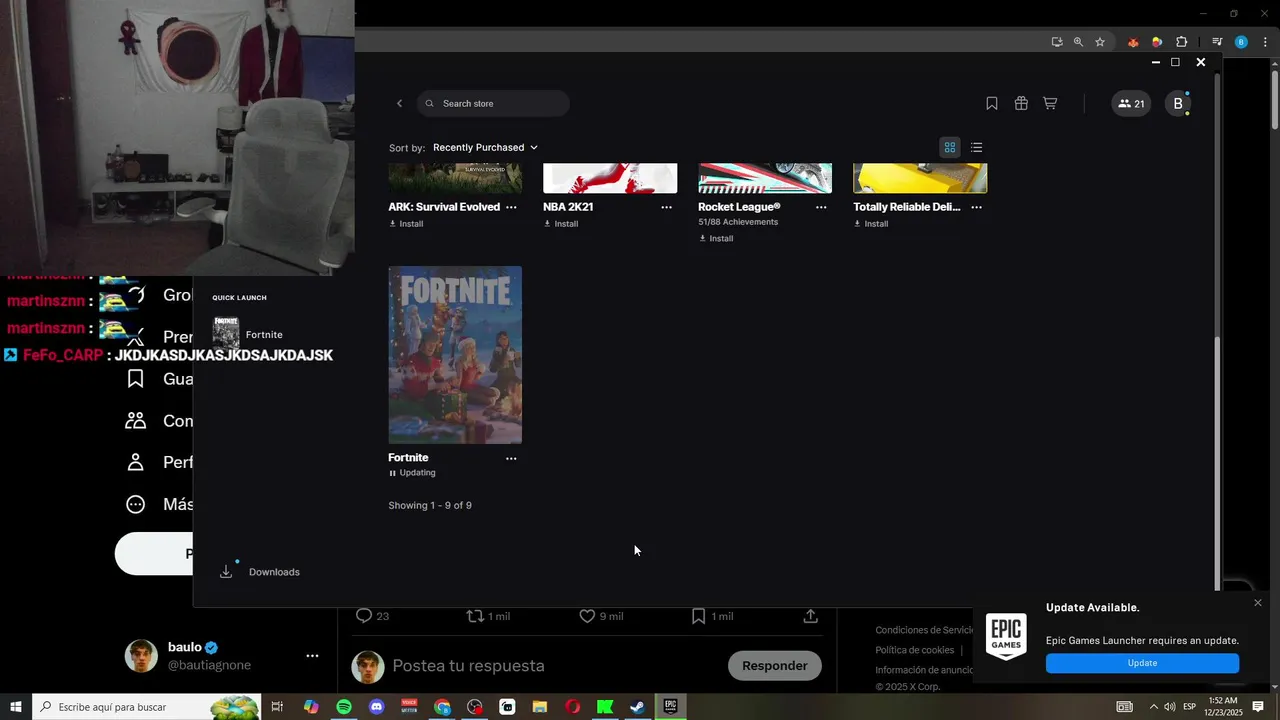The image size is (1280, 720).
Task: Open the B profile avatar menu
Action: pyautogui.click(x=1178, y=103)
